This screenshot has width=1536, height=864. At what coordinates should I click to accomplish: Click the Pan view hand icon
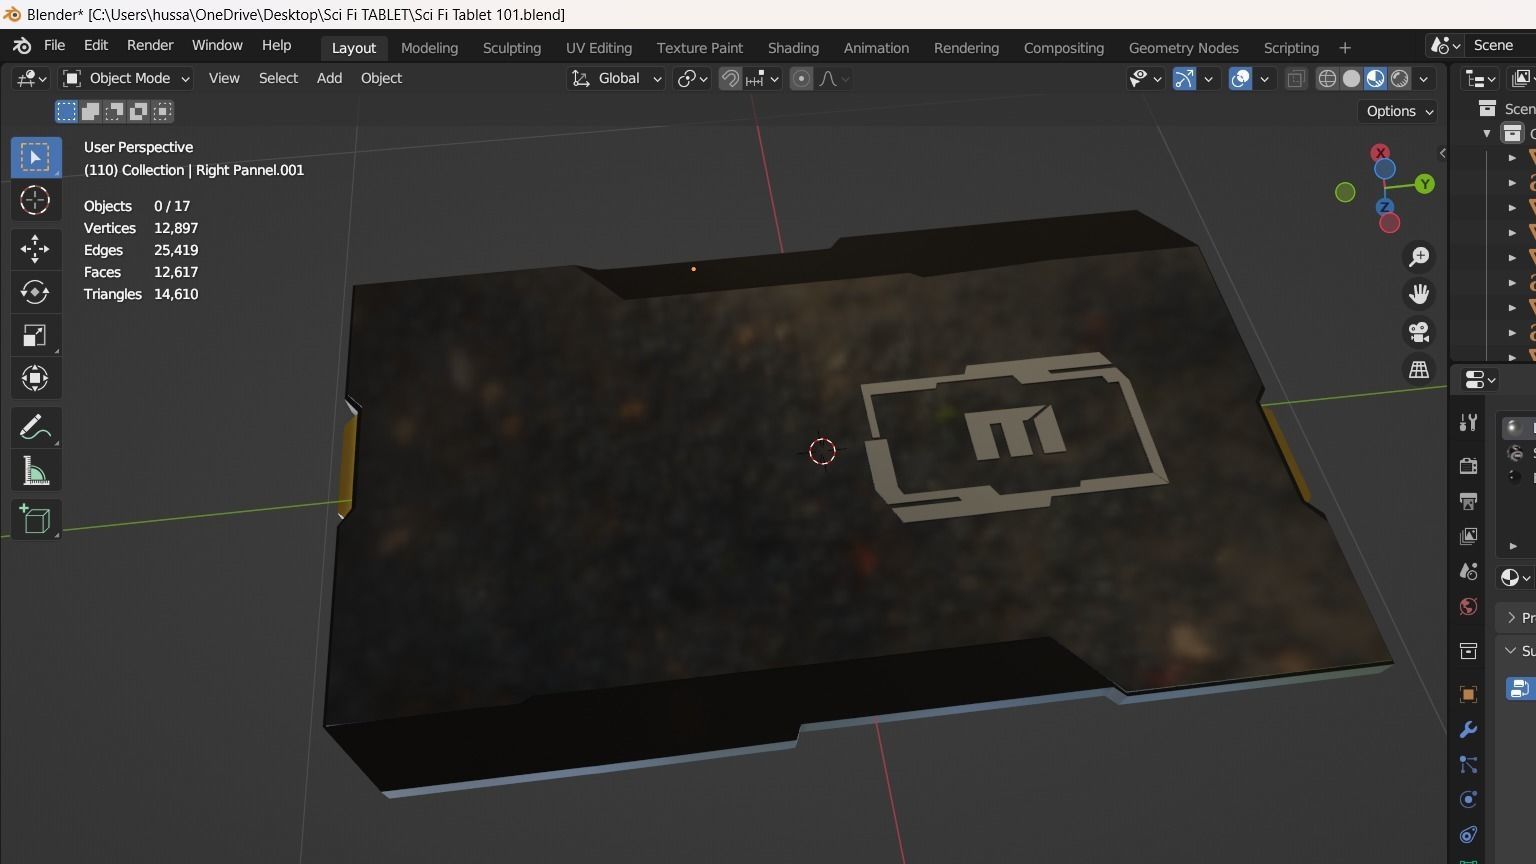[x=1419, y=294]
